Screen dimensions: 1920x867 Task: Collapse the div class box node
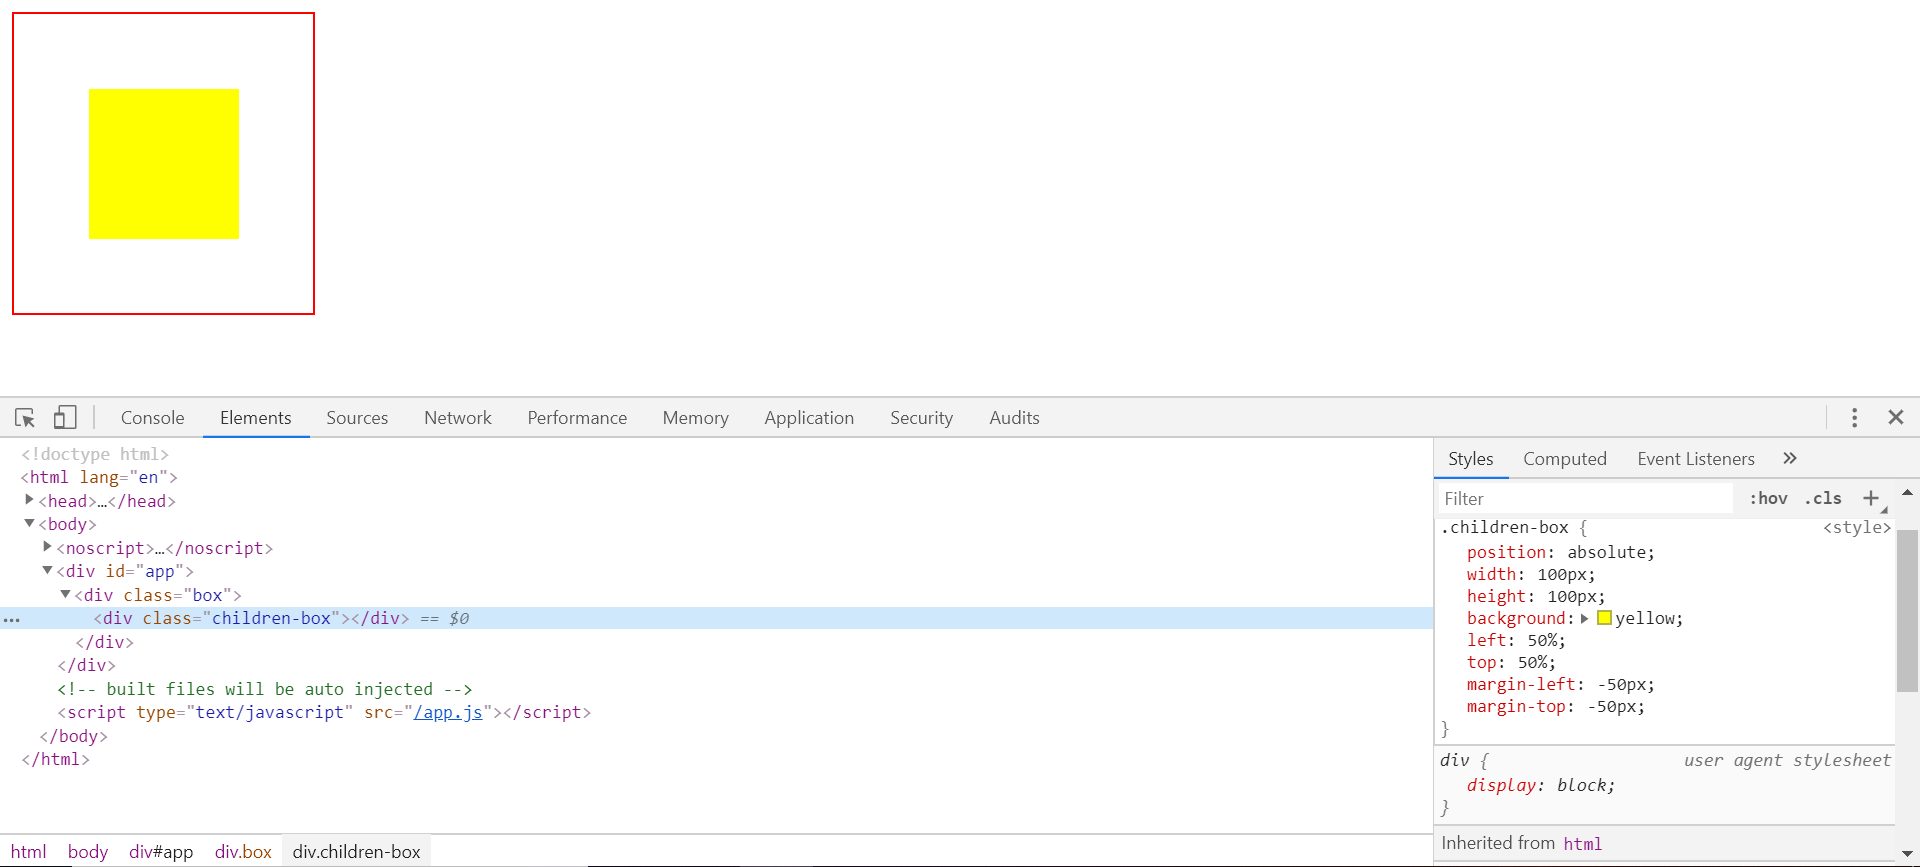coord(65,594)
